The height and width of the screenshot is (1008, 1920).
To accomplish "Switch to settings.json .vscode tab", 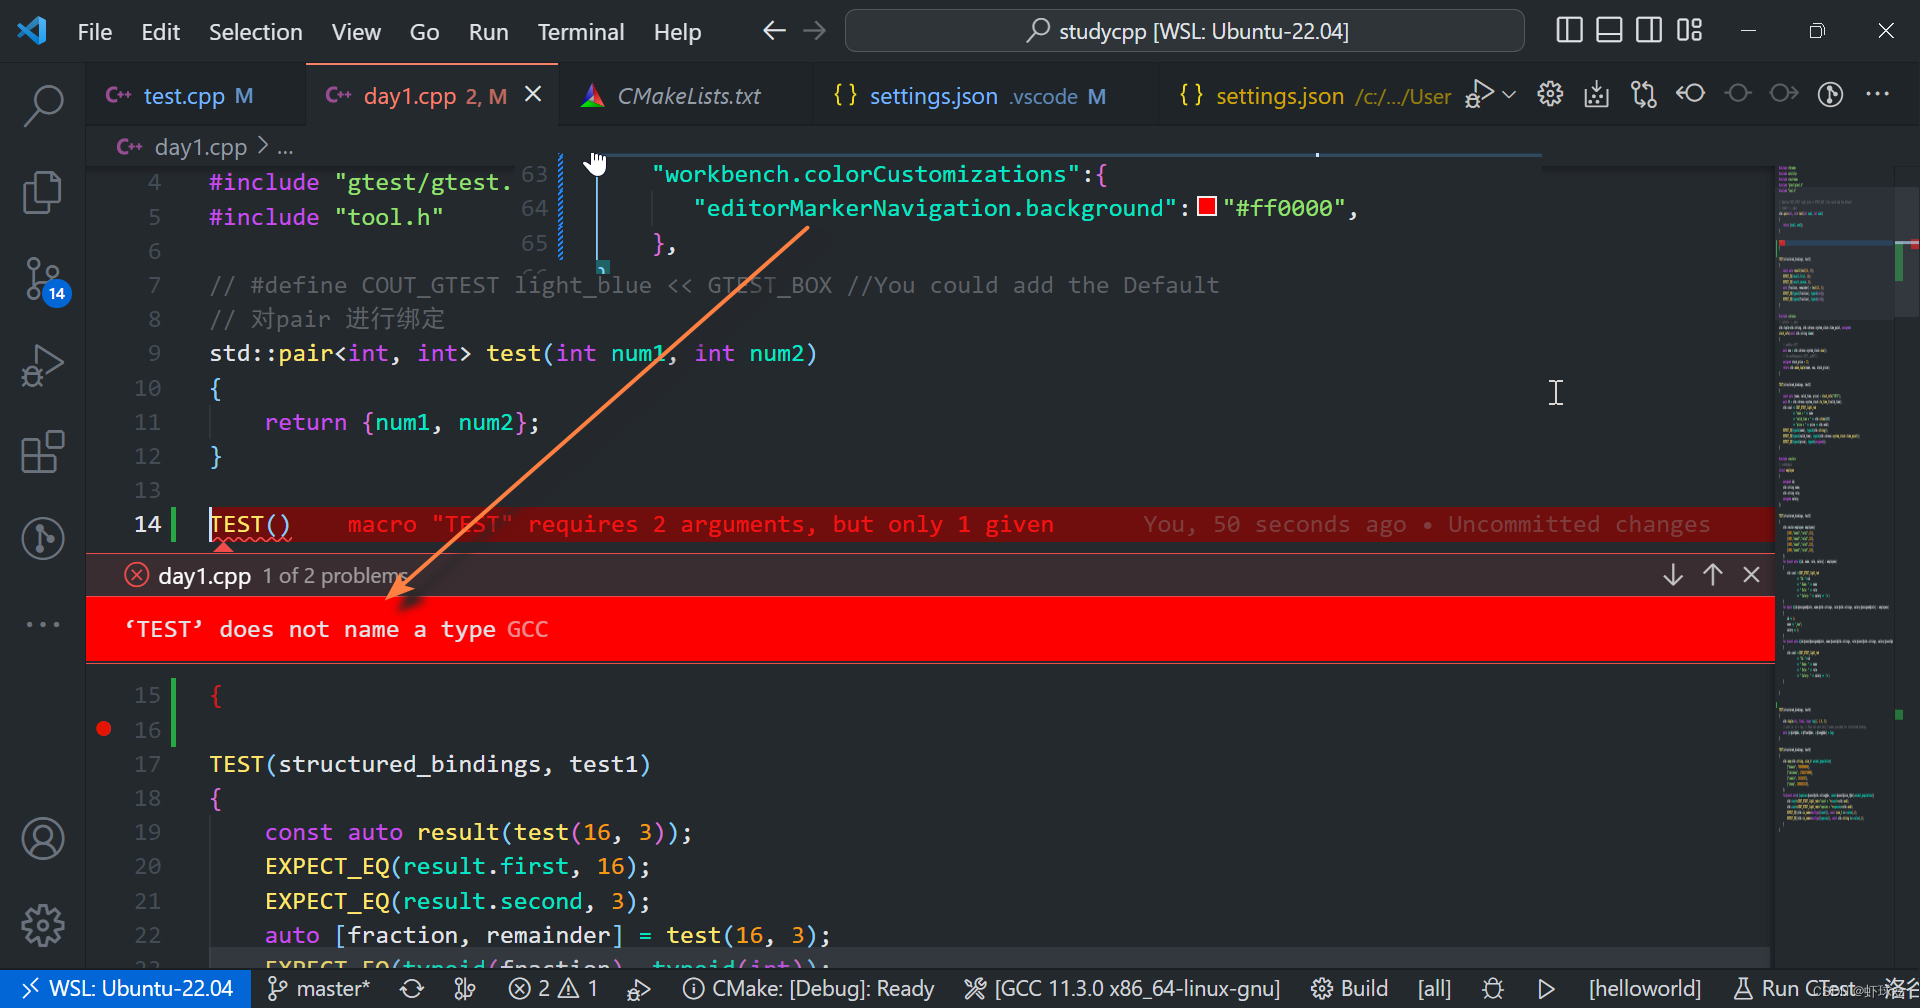I will (985, 96).
